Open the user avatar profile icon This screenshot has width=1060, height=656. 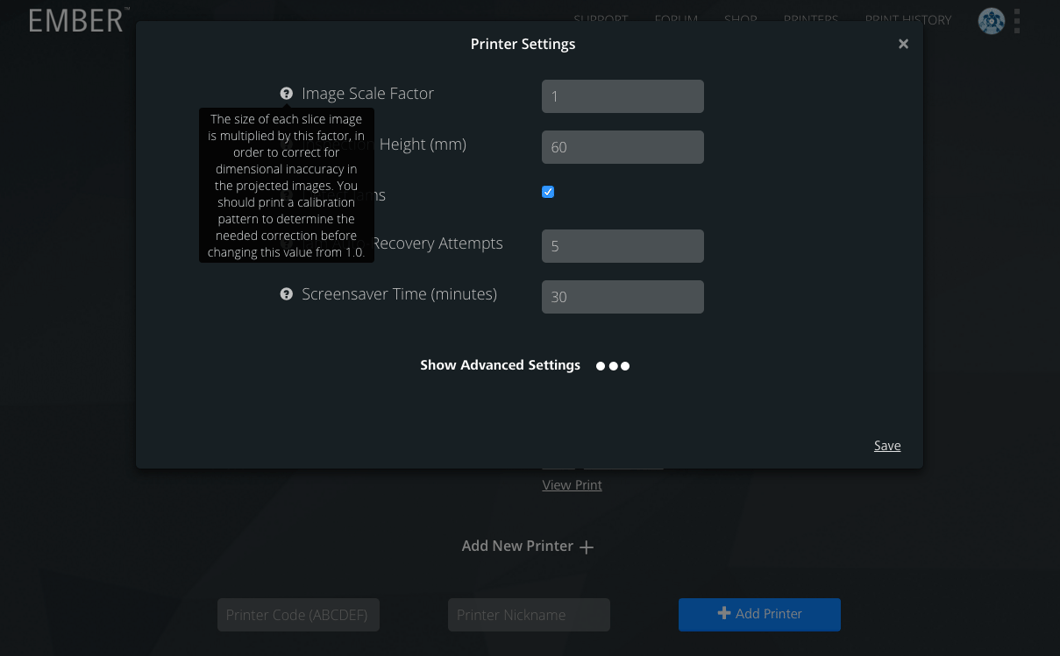[991, 21]
